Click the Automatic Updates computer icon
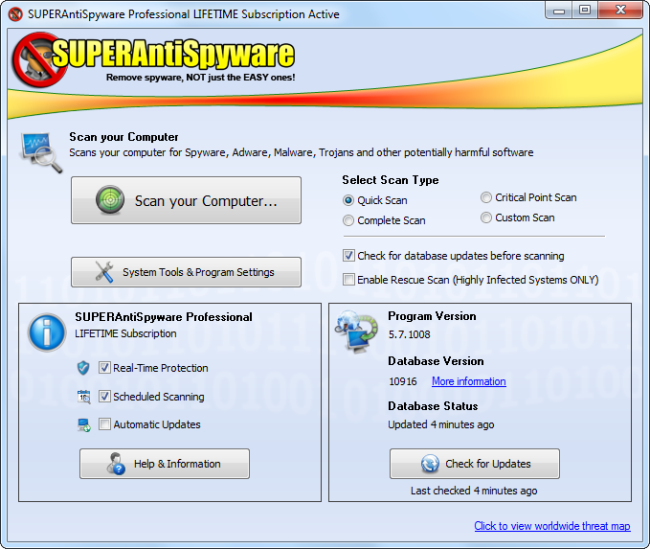This screenshot has height=549, width=650. tap(84, 425)
